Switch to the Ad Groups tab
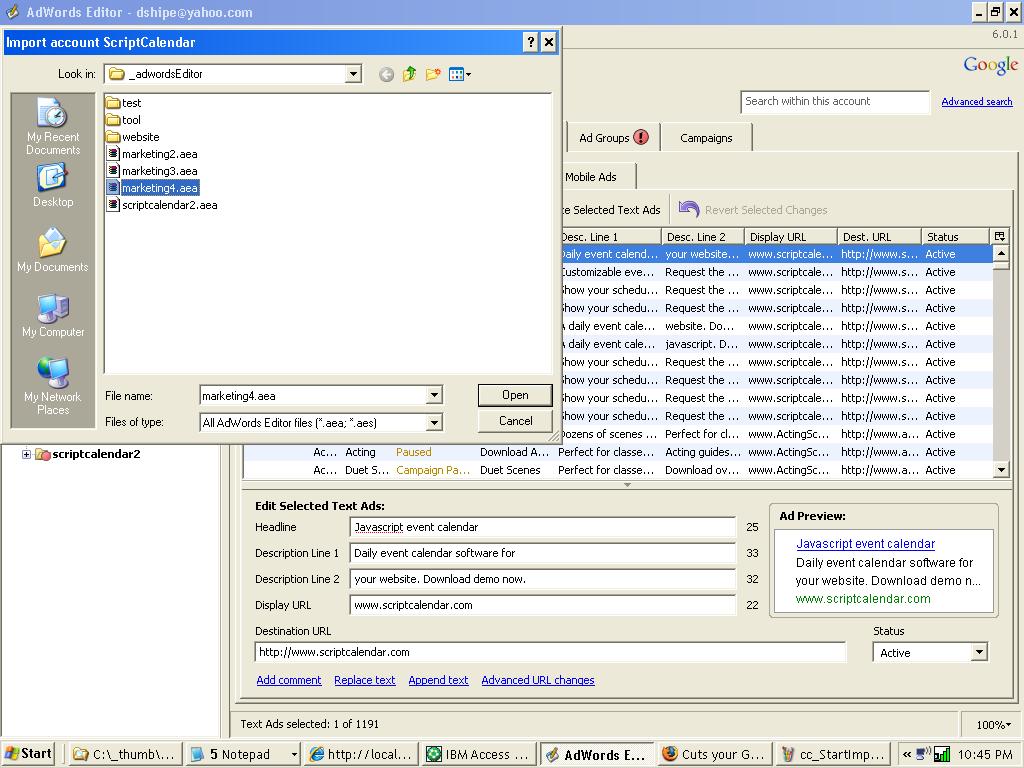This screenshot has height=768, width=1024. (613, 138)
